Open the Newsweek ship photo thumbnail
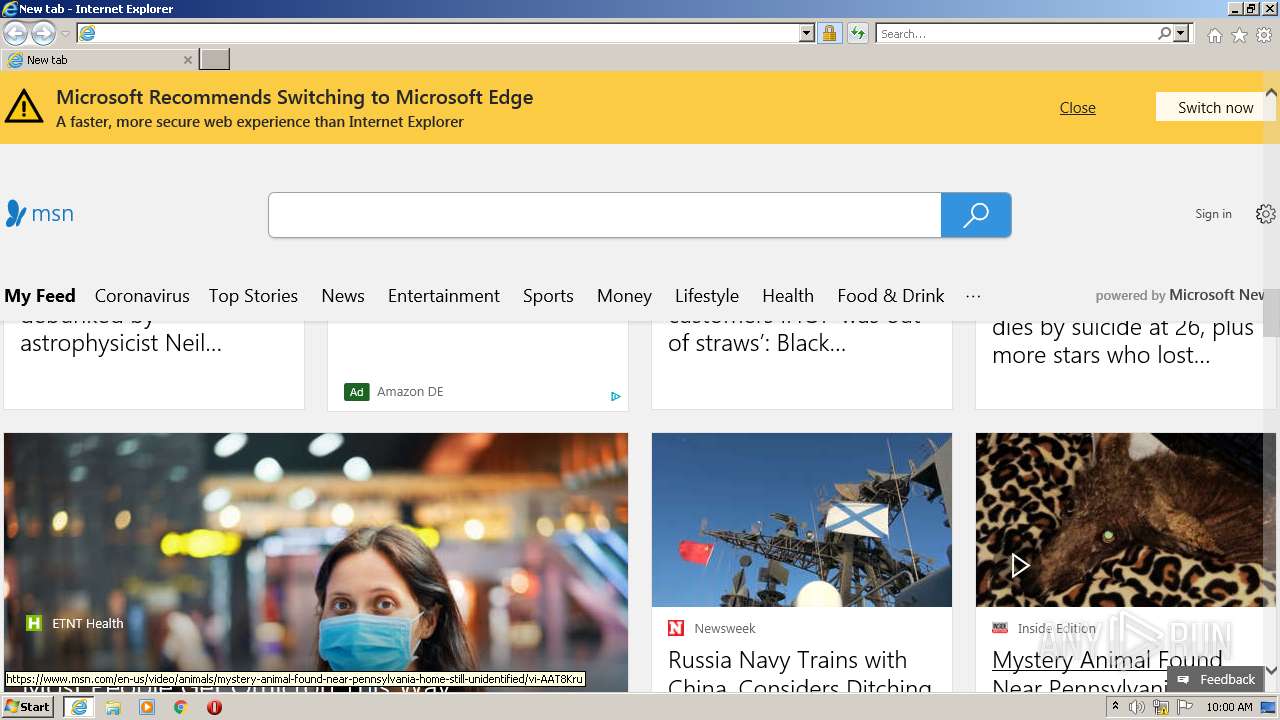Screen dimensions: 1280x720 click(x=802, y=520)
